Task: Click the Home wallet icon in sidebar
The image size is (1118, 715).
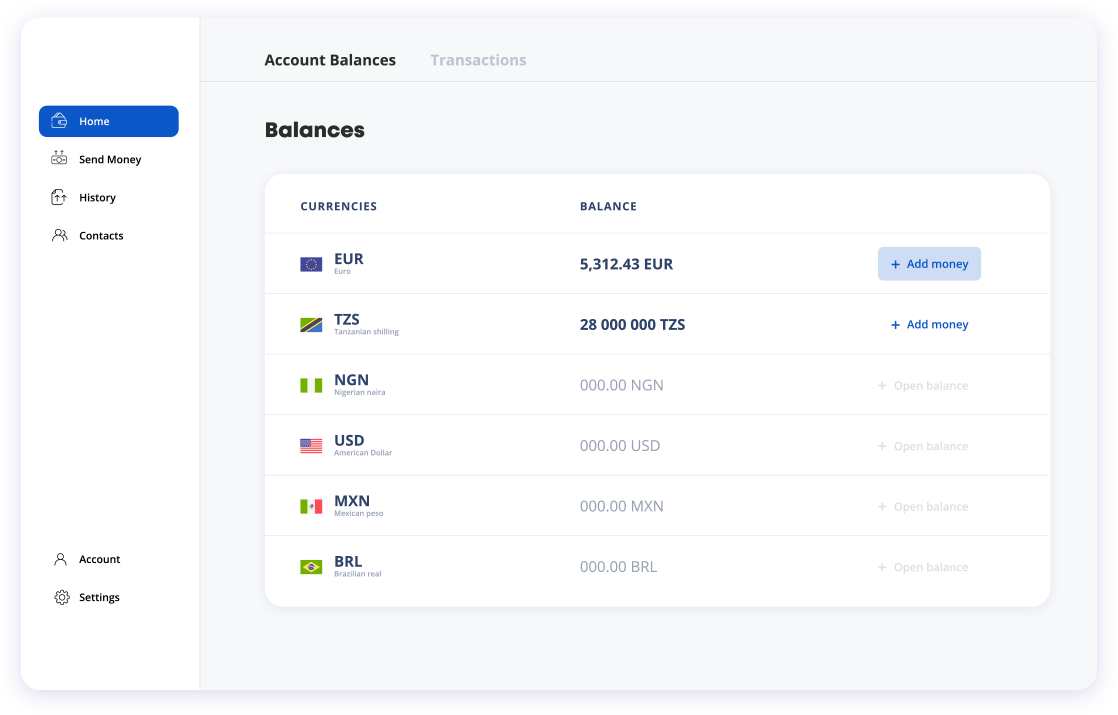Action: (60, 121)
